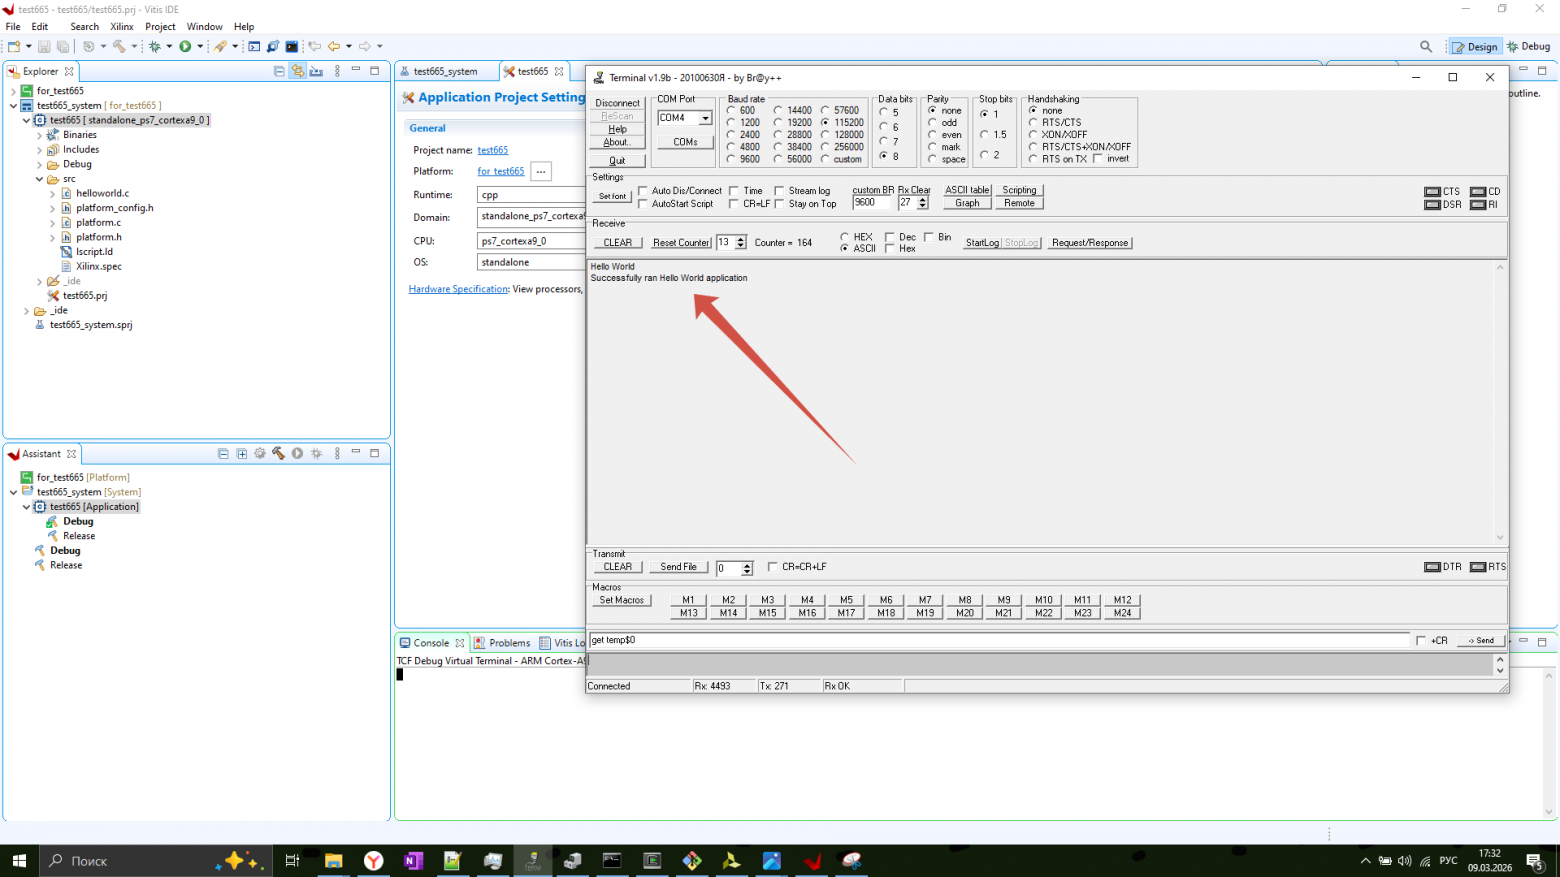Screen dimensions: 1560x877
Task: Open the Hardware Specification link
Action: [458, 289]
